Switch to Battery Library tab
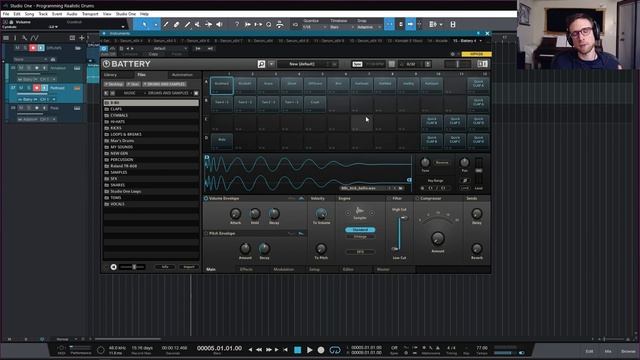The height and width of the screenshot is (360, 640). [x=111, y=75]
